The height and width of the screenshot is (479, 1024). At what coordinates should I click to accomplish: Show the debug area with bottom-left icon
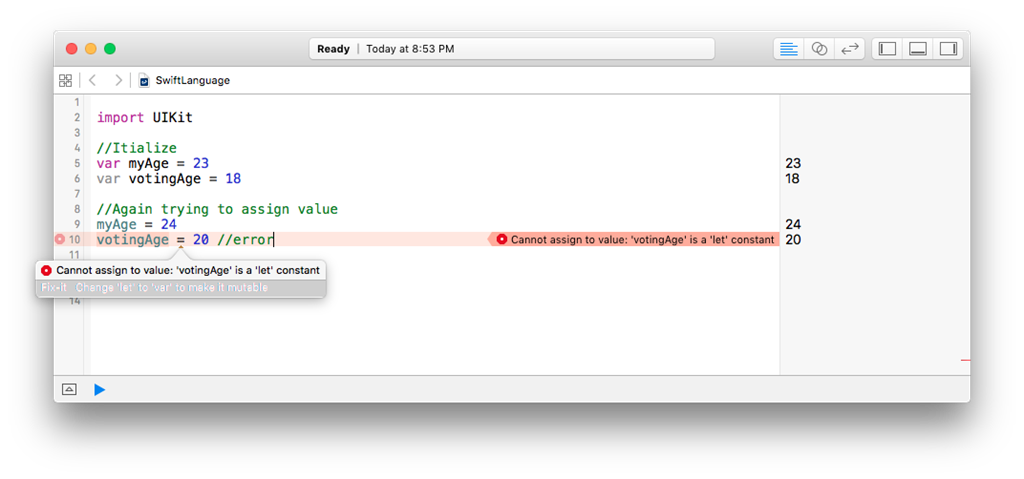click(69, 389)
